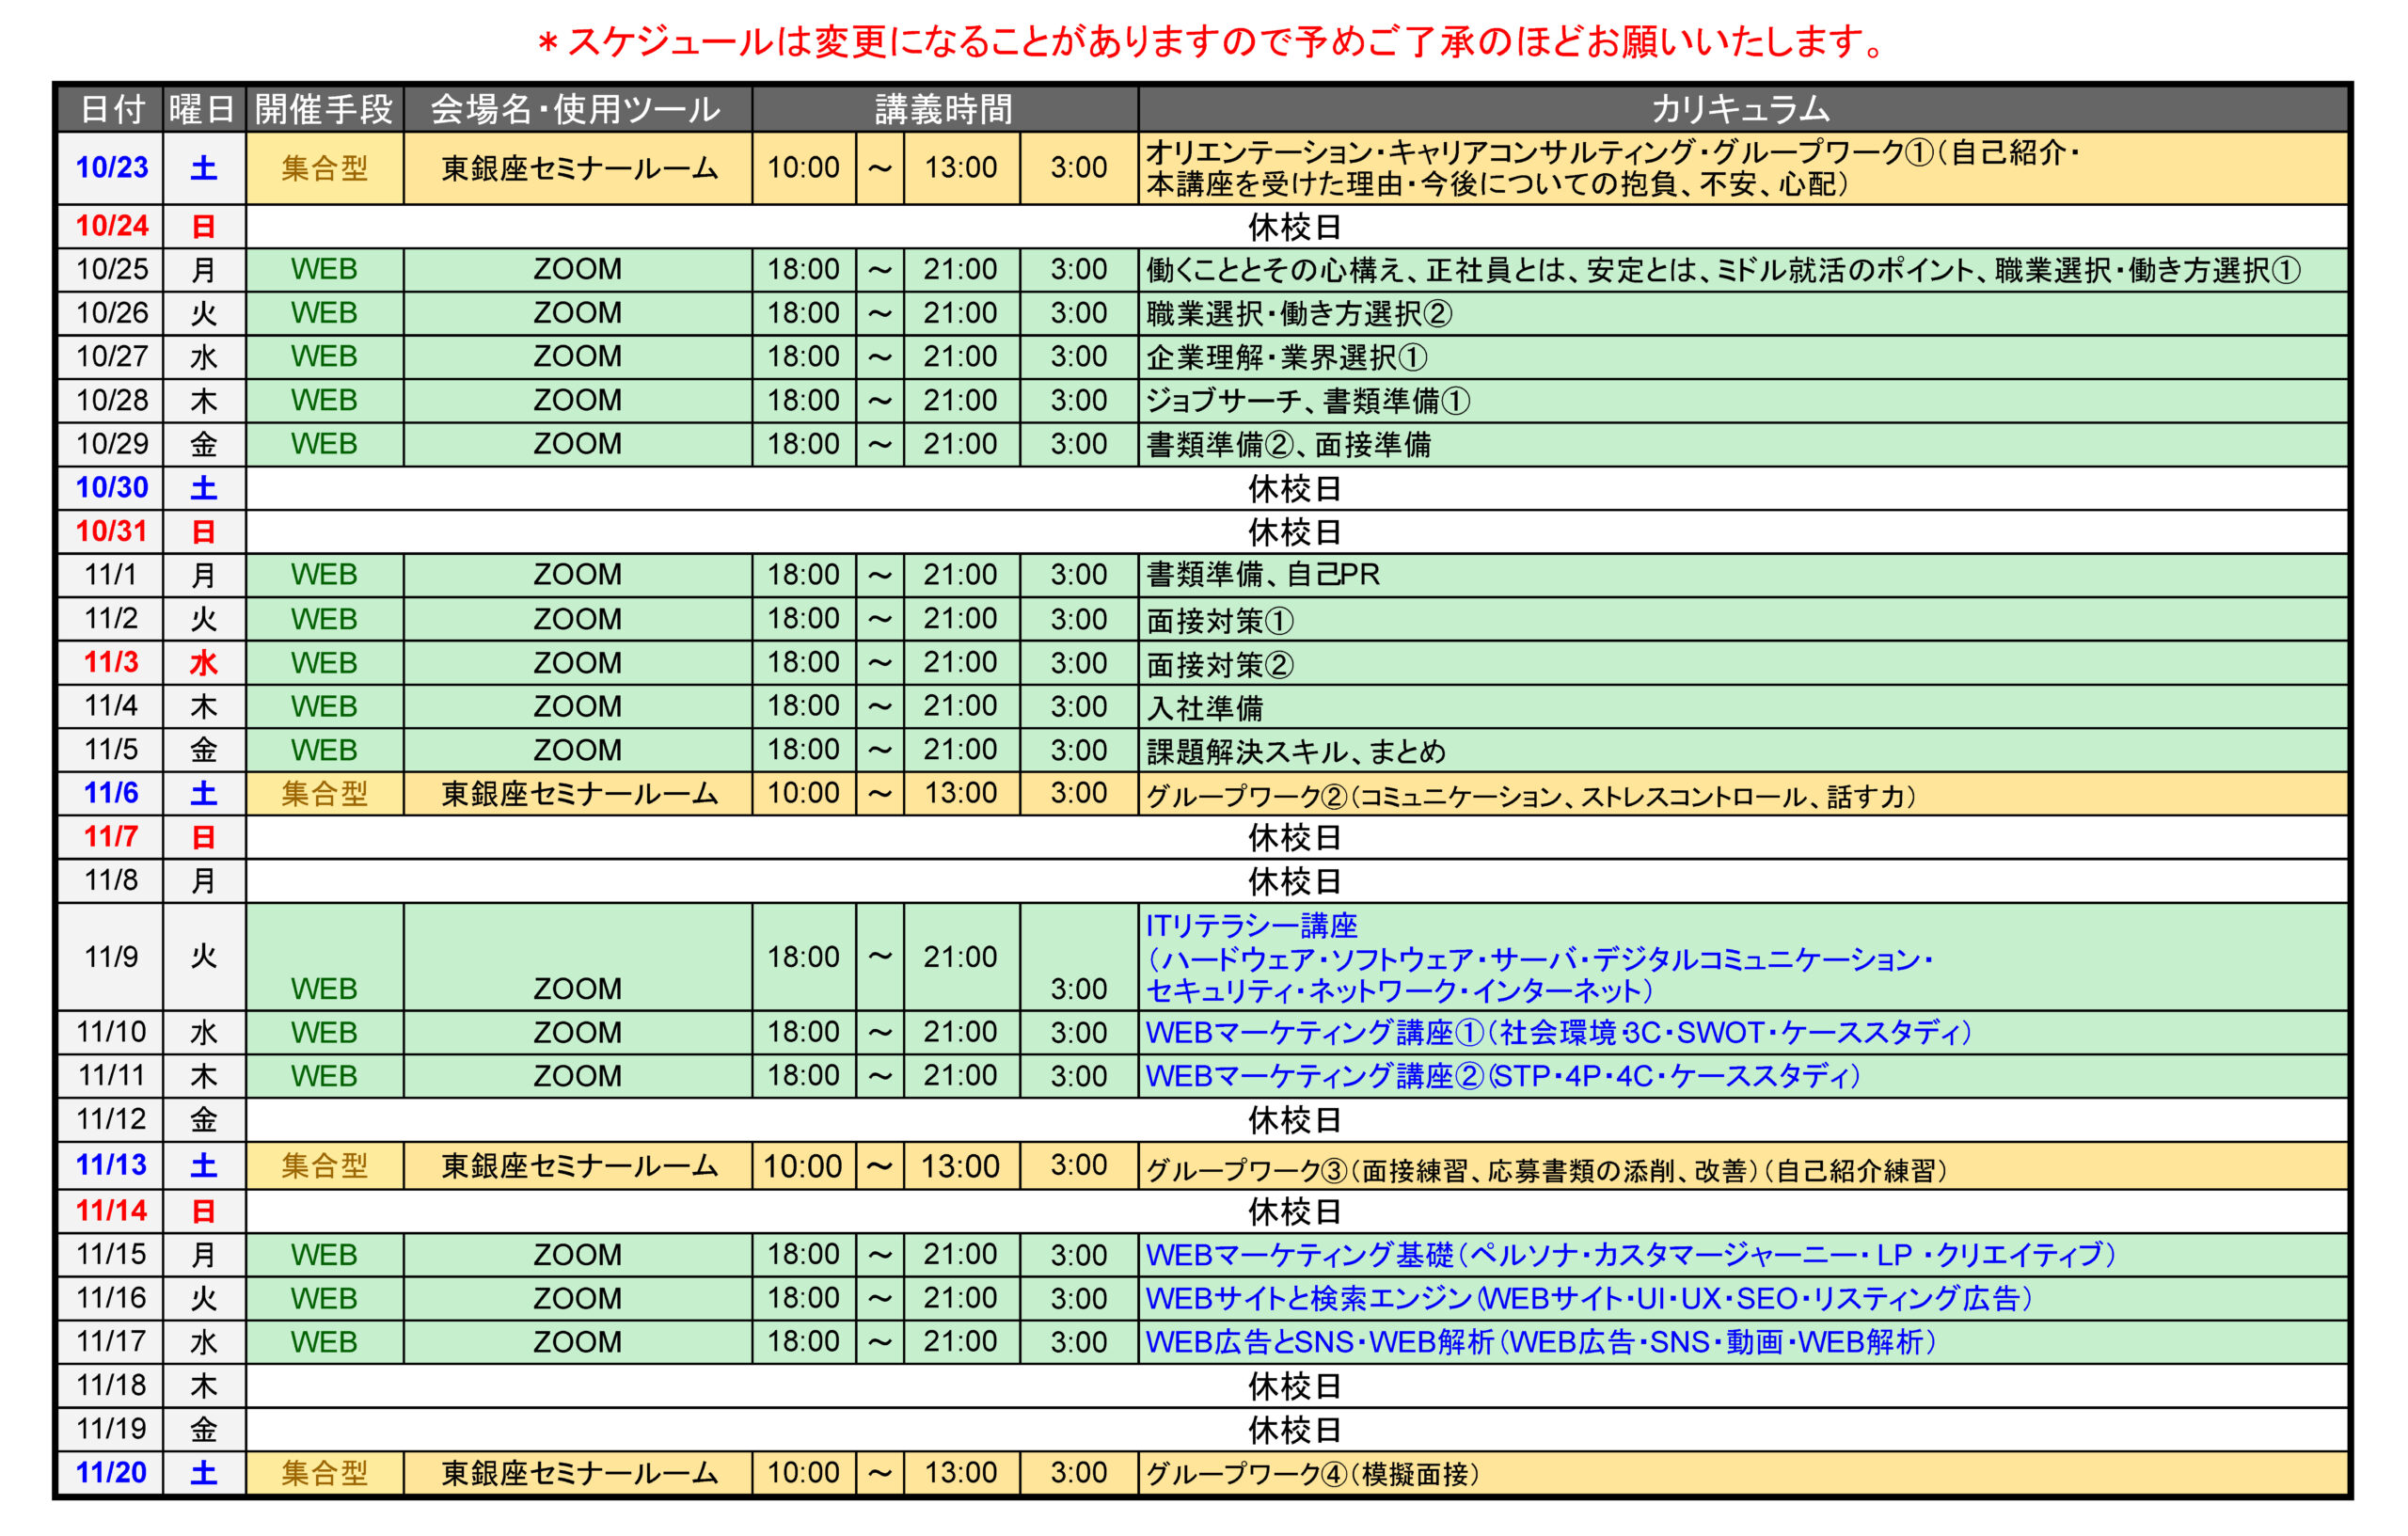Select the red 11/7 date cell
Viewport: 2408px width, 1536px height.
point(111,837)
